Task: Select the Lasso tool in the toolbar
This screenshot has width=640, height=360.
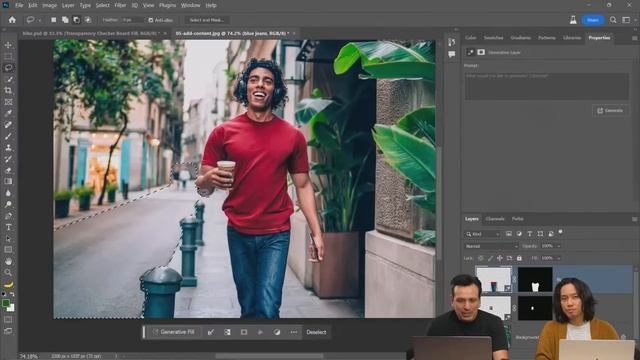Action: click(8, 68)
